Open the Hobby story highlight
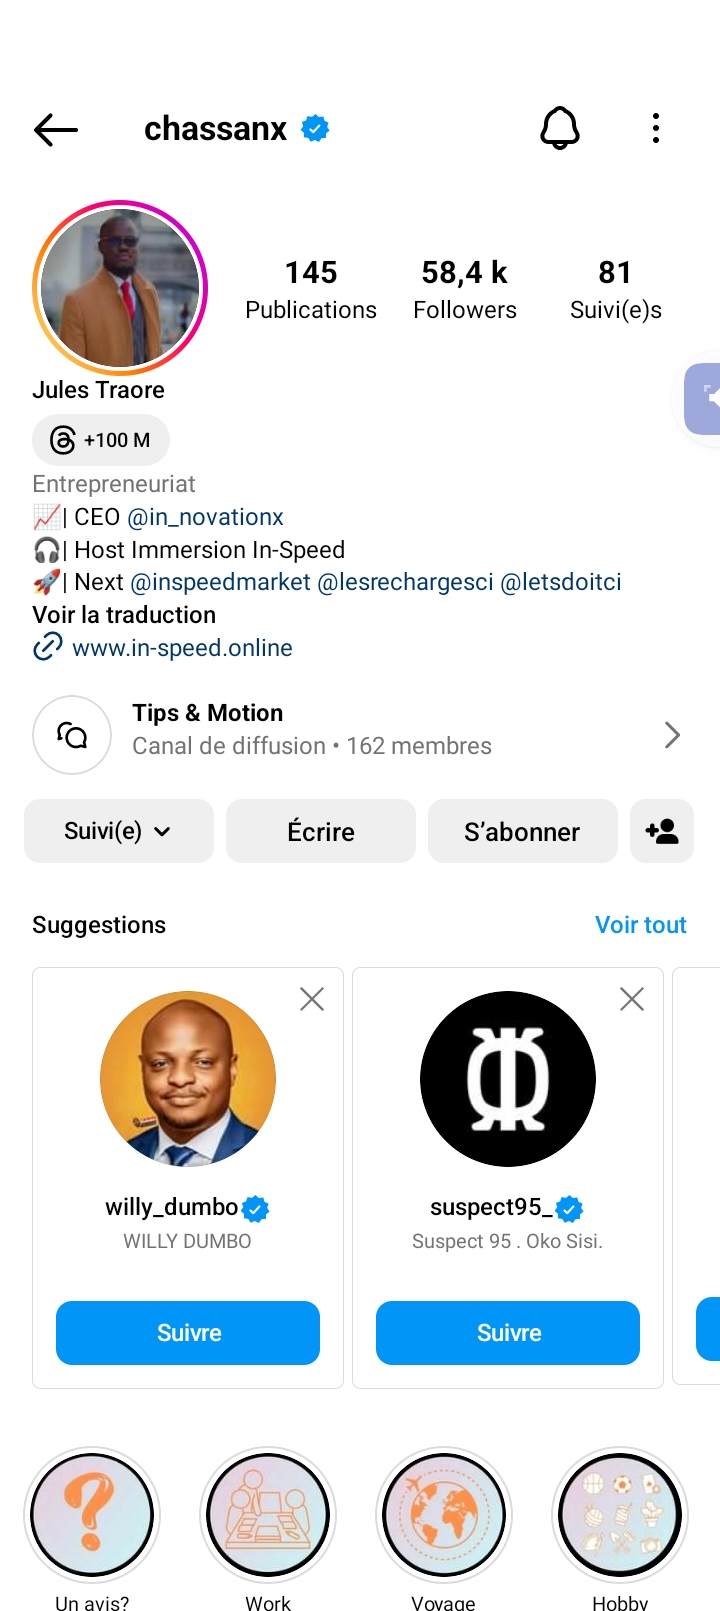Viewport: 720px width, 1611px height. (620, 1516)
